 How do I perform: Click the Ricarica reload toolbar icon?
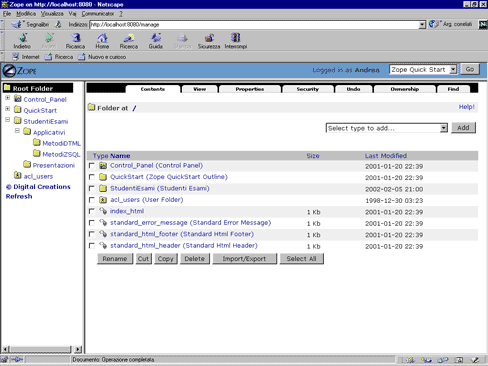pyautogui.click(x=76, y=38)
